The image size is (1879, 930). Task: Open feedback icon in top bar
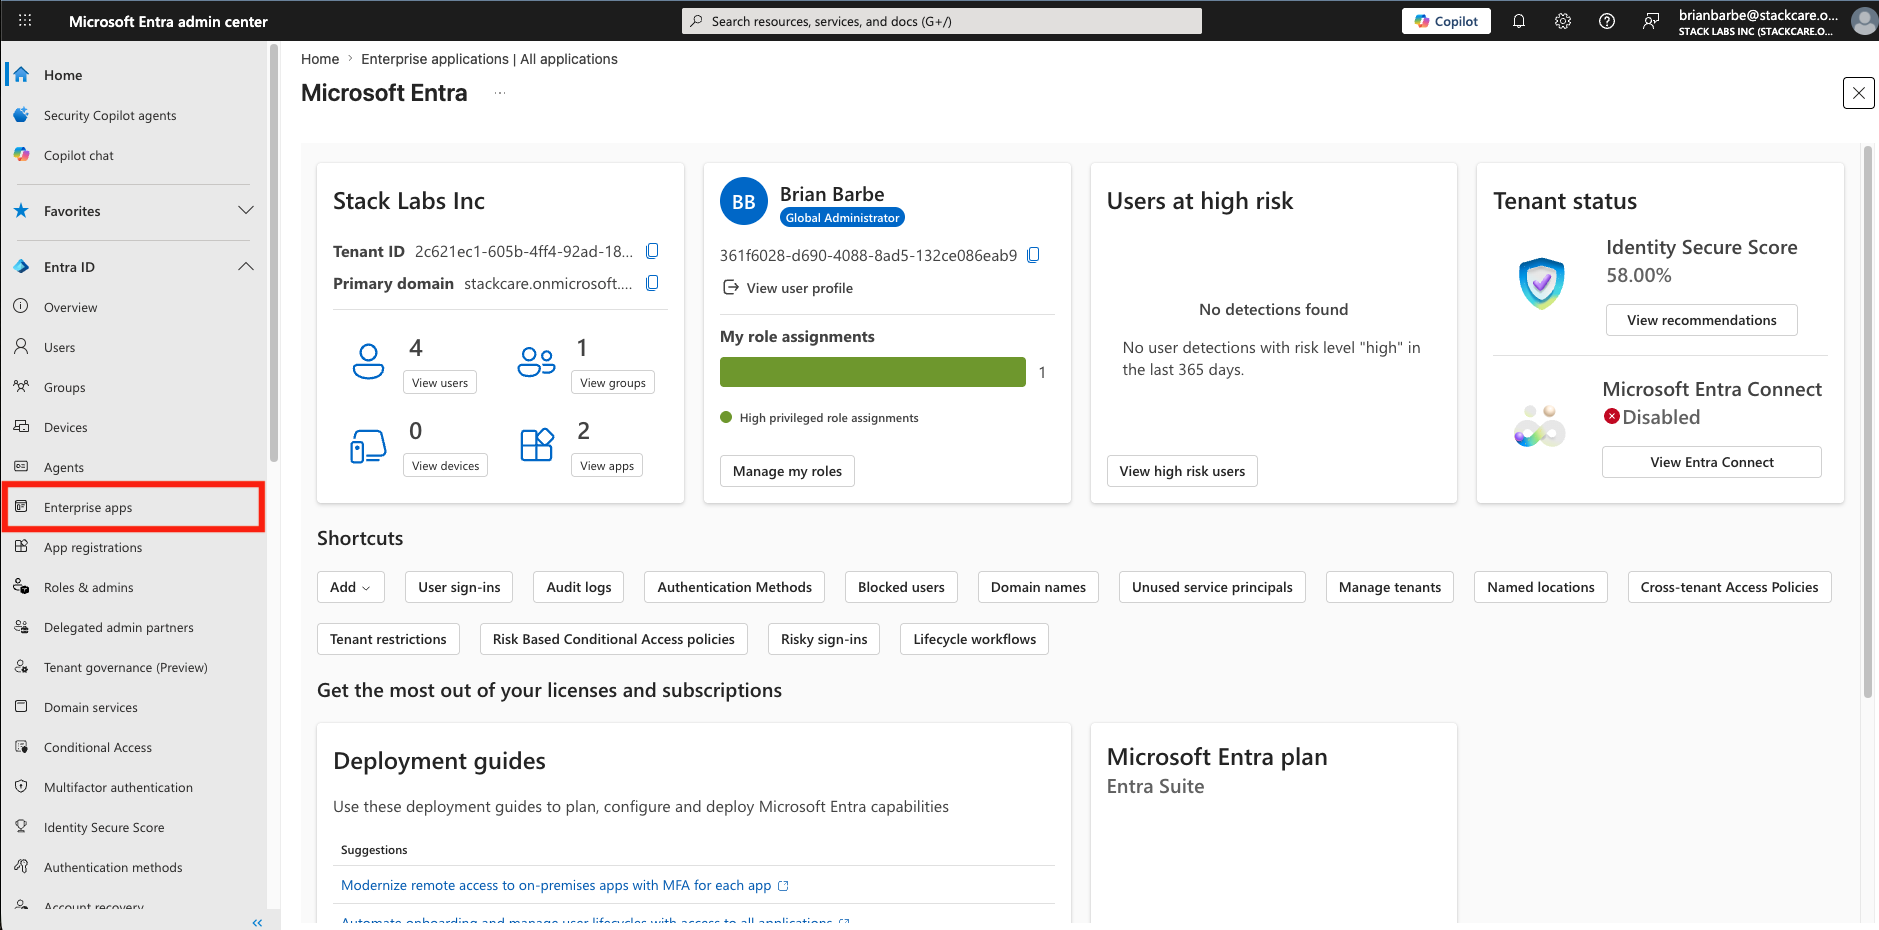tap(1650, 21)
